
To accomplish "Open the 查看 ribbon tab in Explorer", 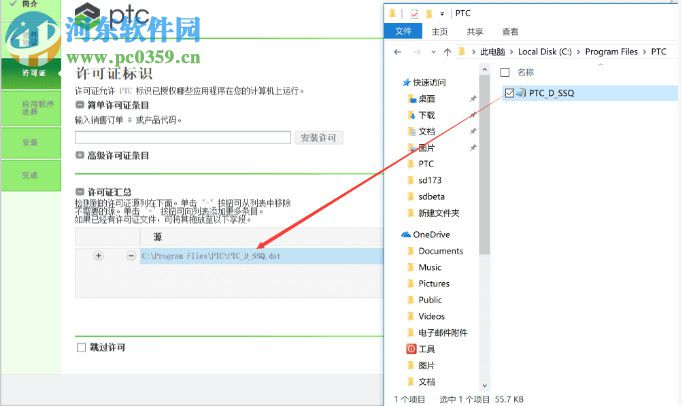I will [510, 31].
